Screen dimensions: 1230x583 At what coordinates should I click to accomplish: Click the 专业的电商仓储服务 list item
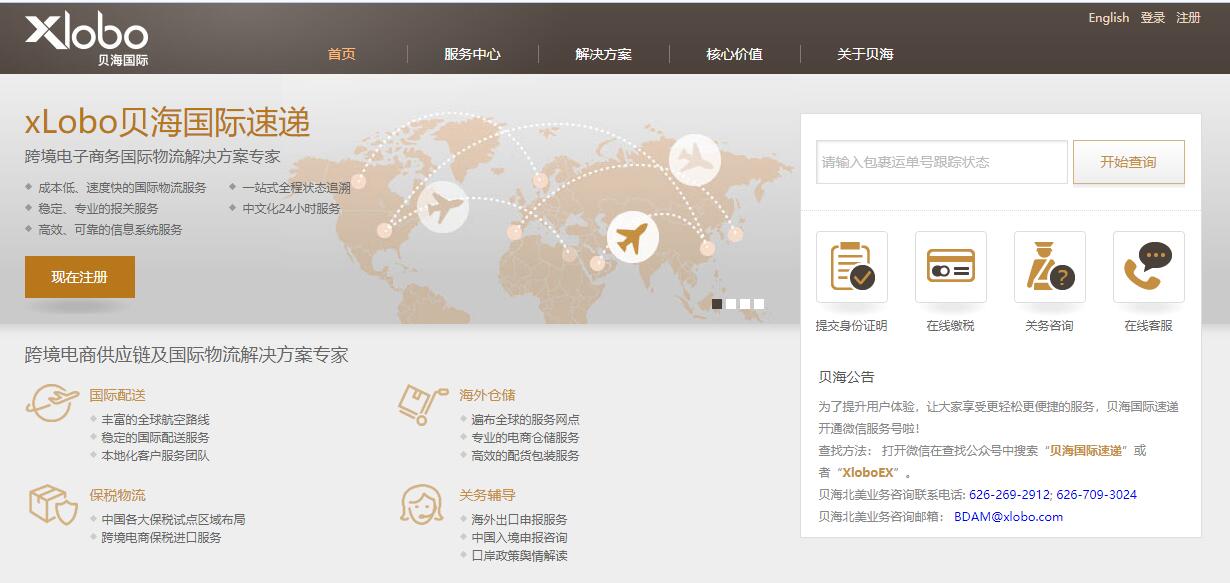525,438
